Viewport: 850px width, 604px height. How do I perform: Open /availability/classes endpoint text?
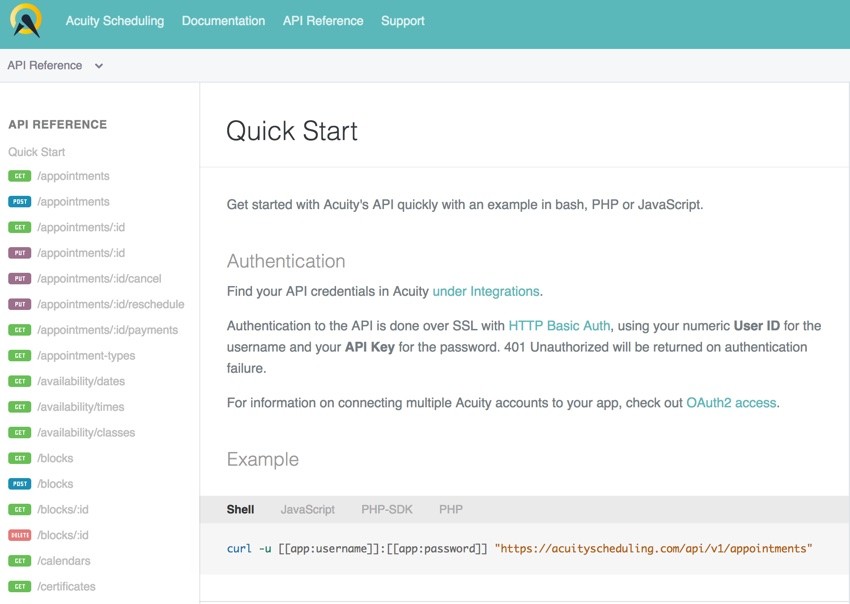pyautogui.click(x=86, y=433)
